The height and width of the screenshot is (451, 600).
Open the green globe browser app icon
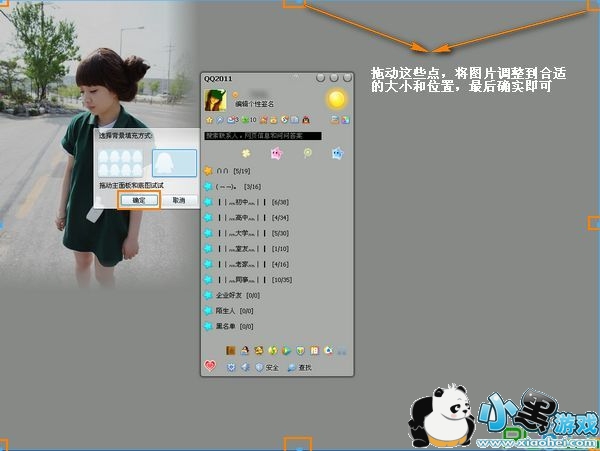pos(272,350)
